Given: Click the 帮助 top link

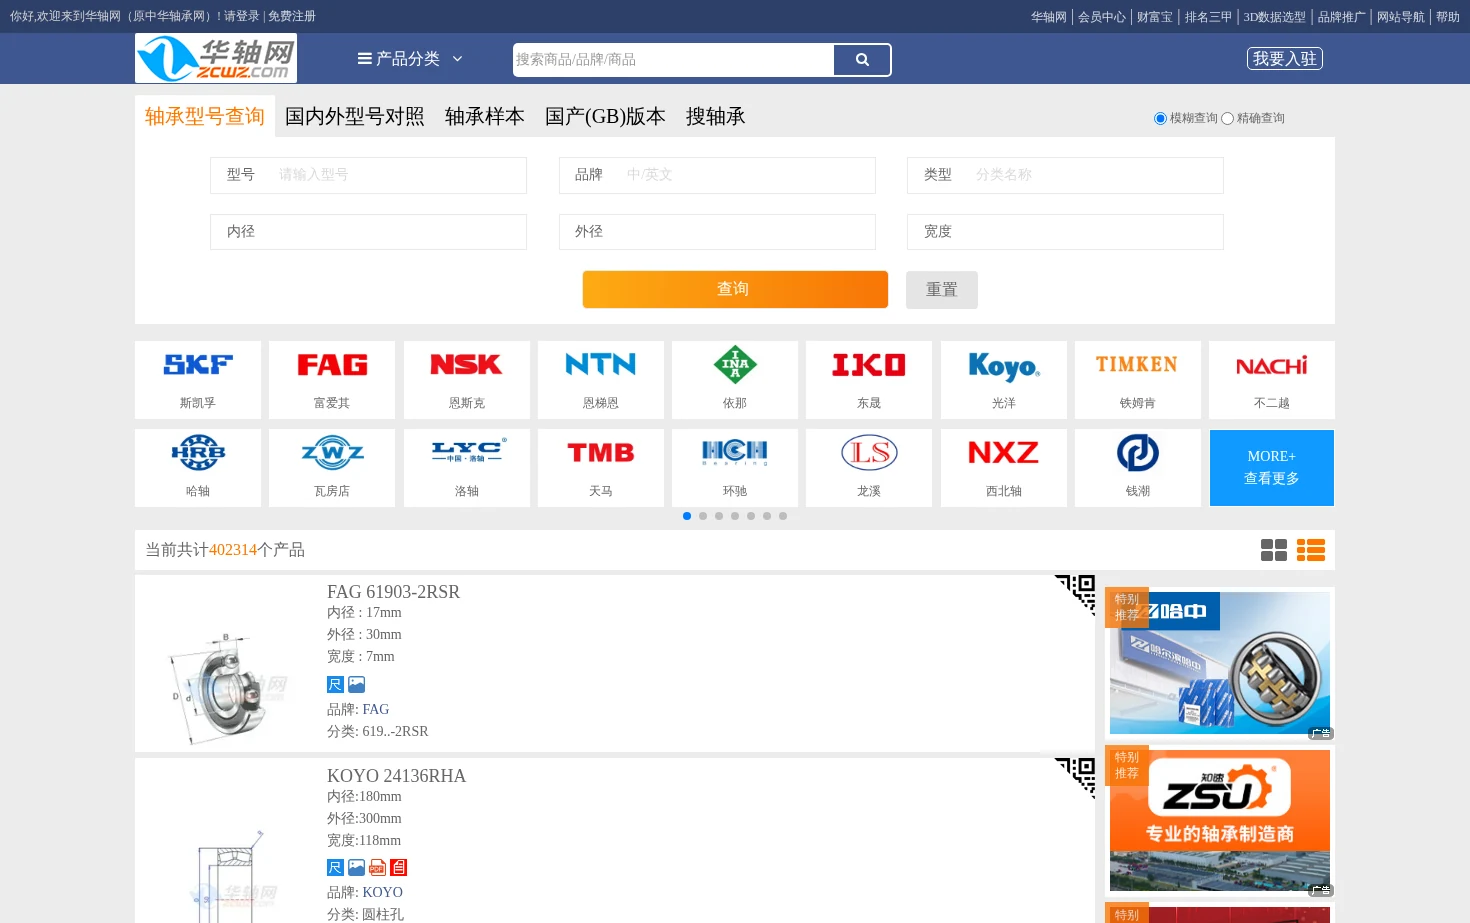Looking at the screenshot, I should tap(1448, 17).
